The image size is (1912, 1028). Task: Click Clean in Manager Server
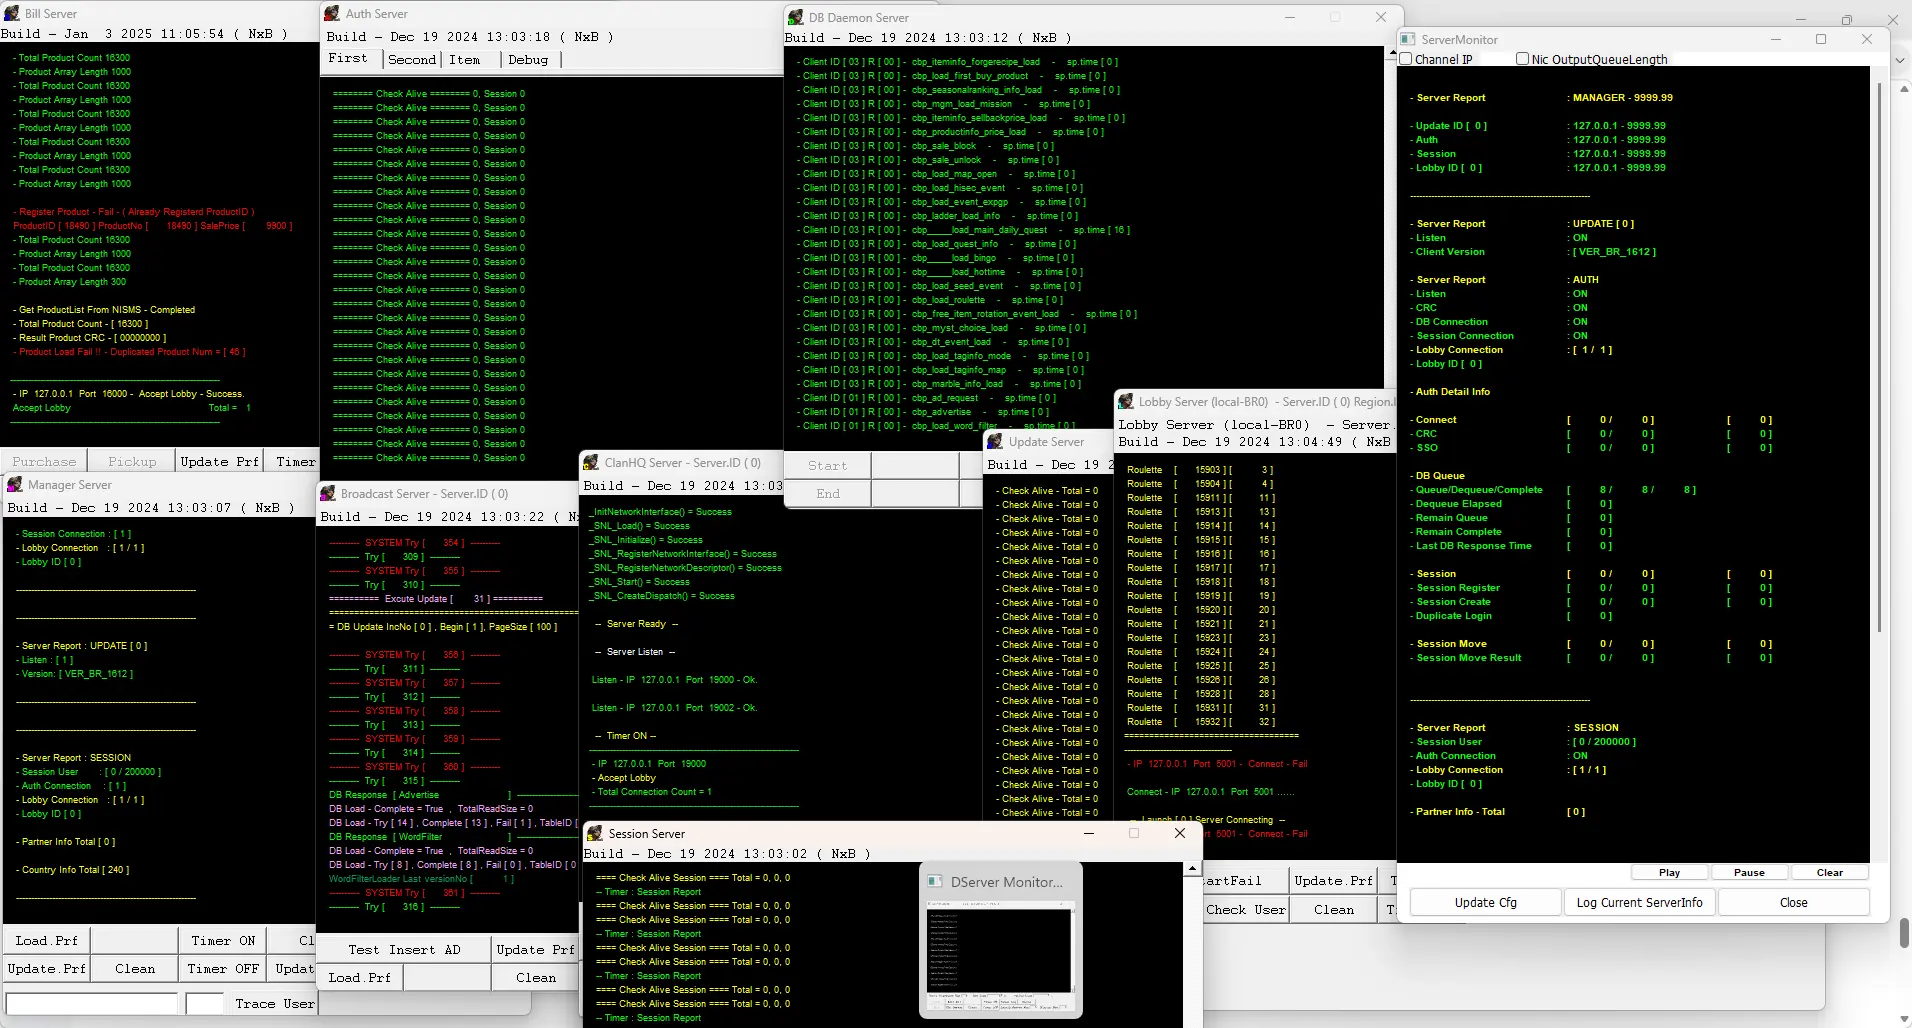coord(135,968)
